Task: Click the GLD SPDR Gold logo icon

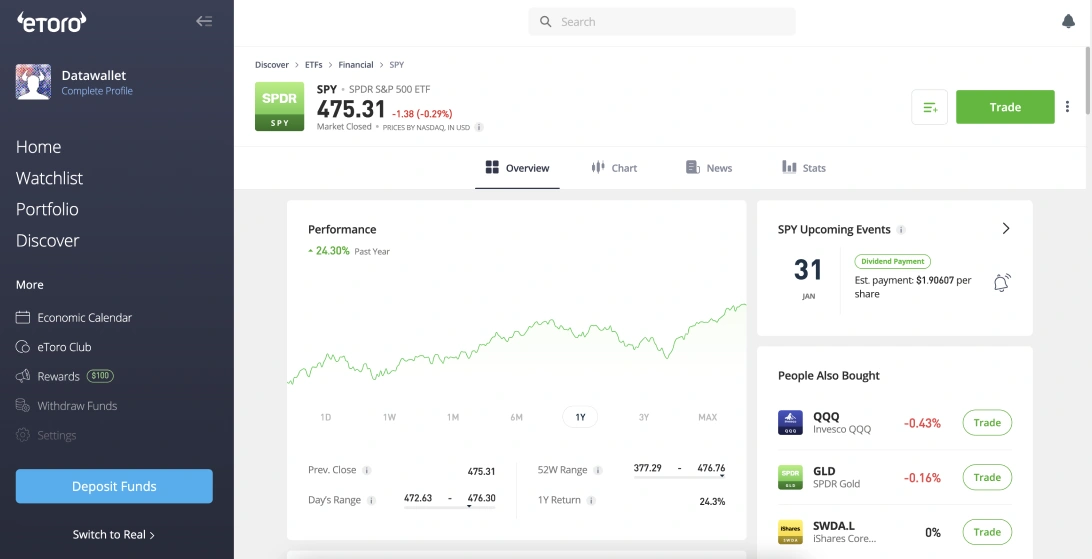Action: (x=790, y=477)
